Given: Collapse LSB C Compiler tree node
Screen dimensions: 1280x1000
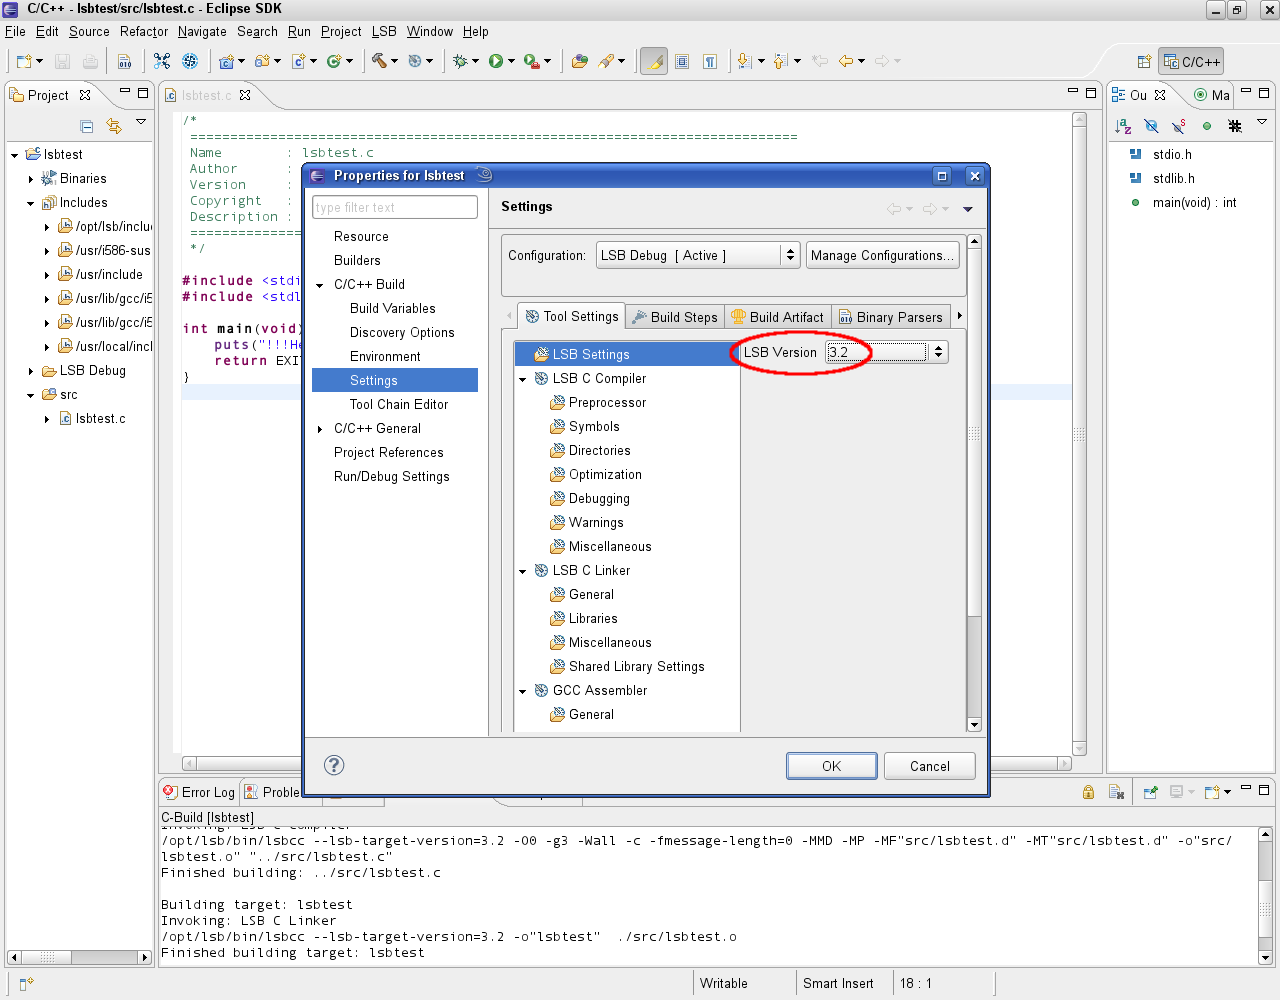Looking at the screenshot, I should click(522, 379).
